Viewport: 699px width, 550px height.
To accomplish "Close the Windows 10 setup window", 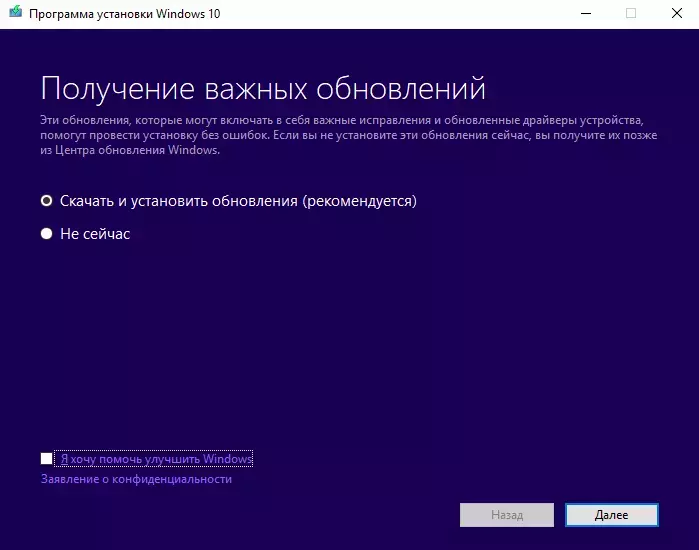I will pyautogui.click(x=677, y=13).
